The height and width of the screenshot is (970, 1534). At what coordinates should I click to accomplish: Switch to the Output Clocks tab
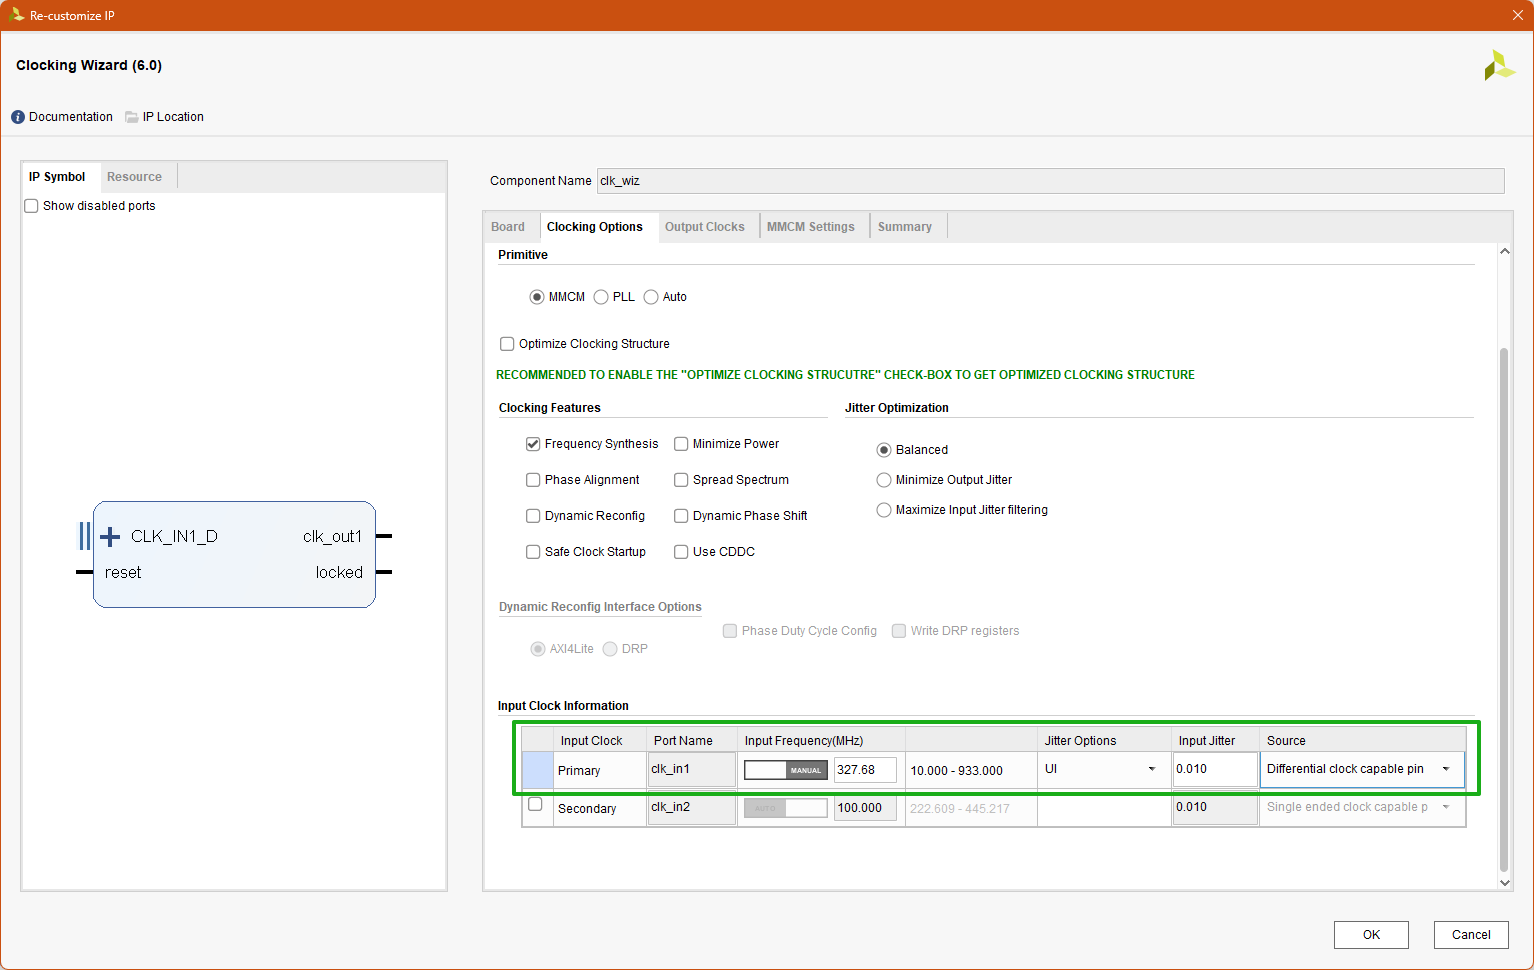[704, 227]
